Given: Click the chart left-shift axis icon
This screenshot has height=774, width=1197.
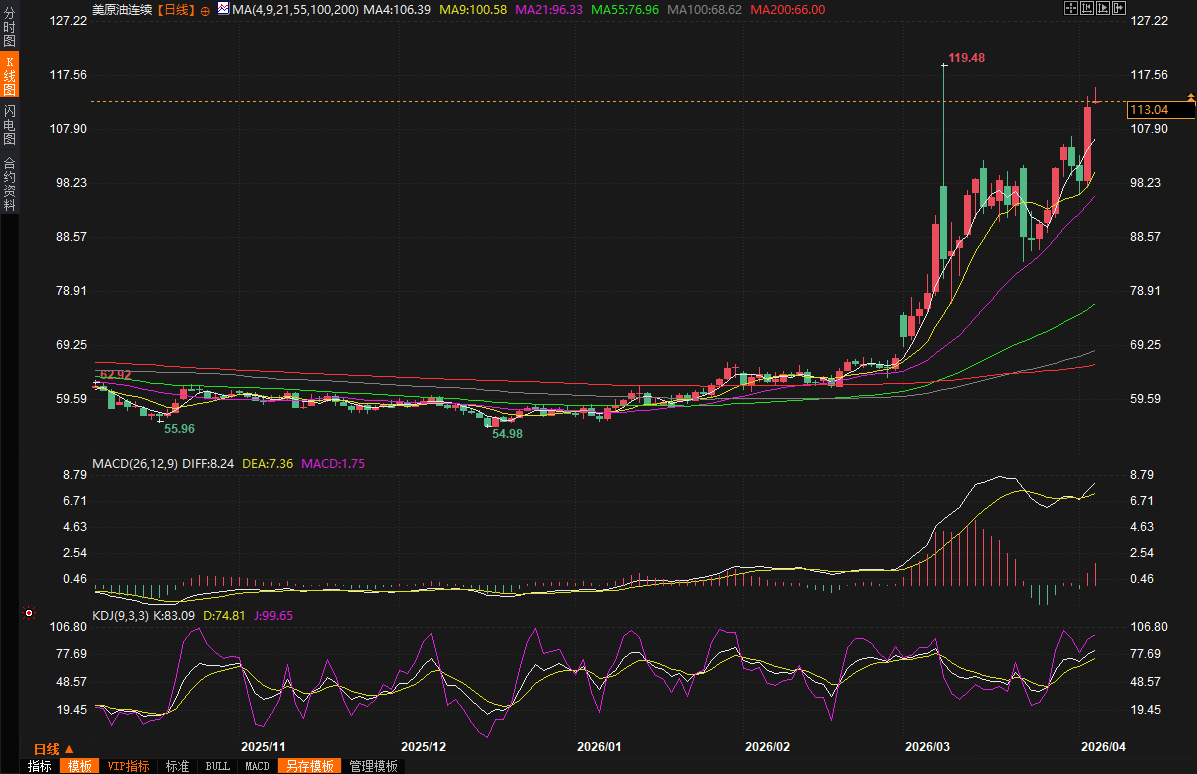Looking at the screenshot, I should click(x=1087, y=8).
